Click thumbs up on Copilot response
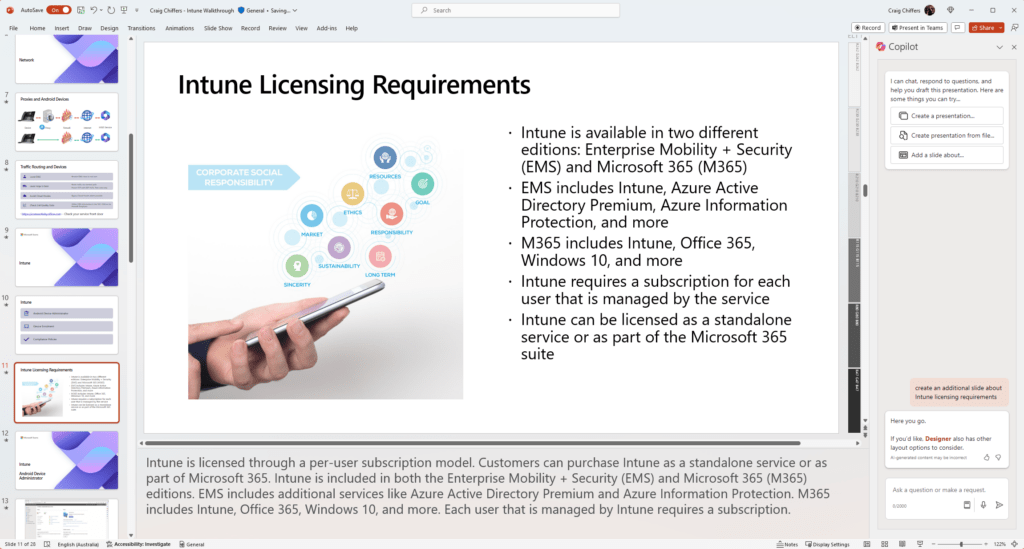The width and height of the screenshot is (1024, 549). click(x=987, y=458)
